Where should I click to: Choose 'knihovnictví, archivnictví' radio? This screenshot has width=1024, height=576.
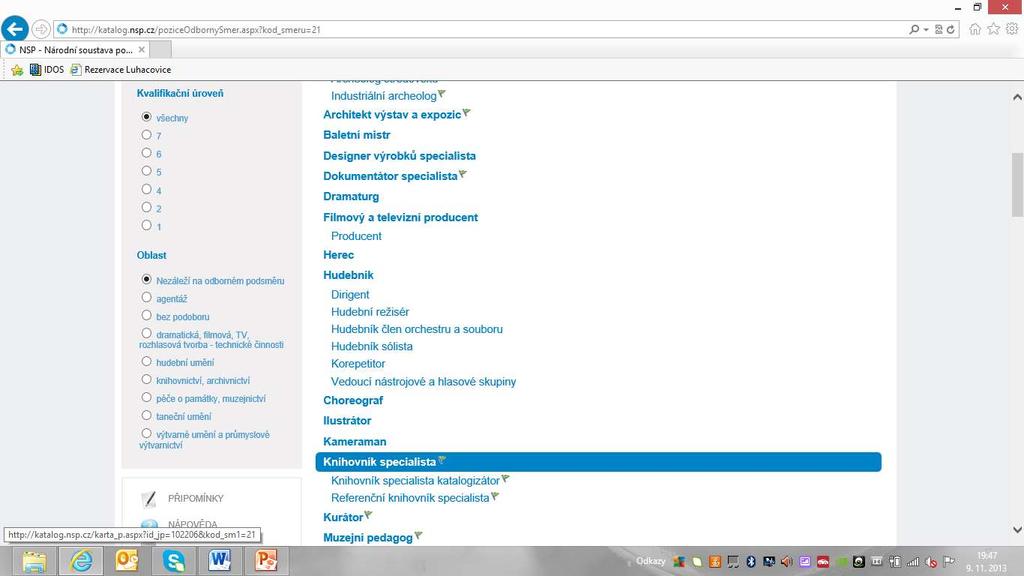pos(146,379)
